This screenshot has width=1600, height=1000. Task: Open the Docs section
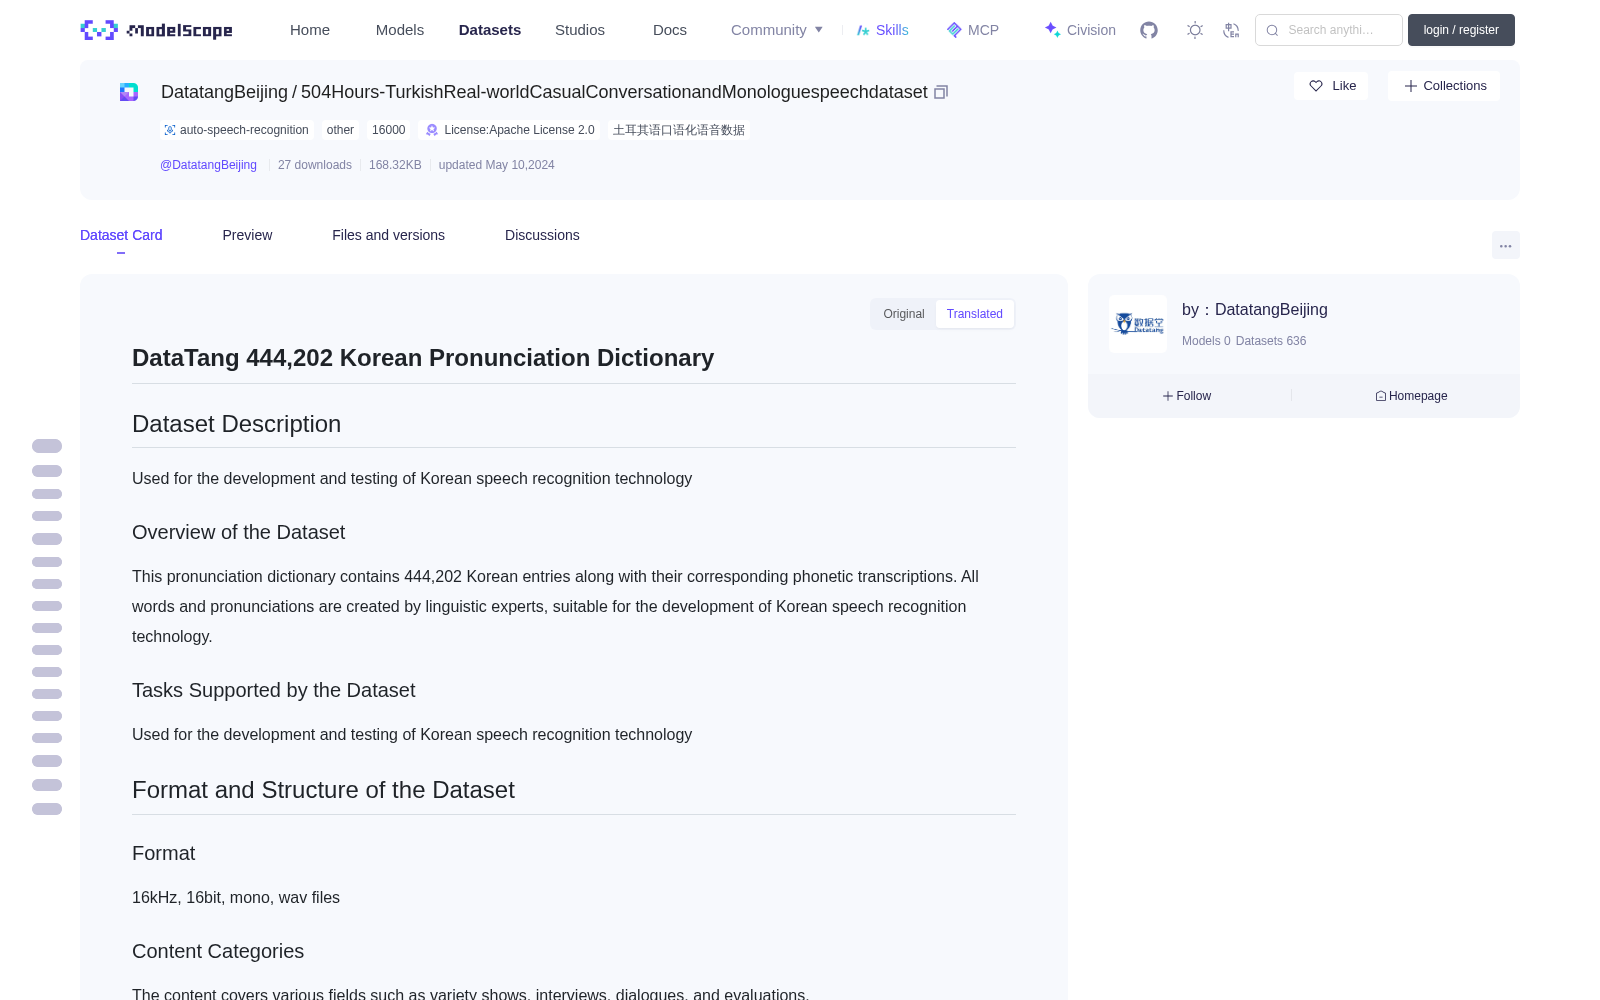pyautogui.click(x=670, y=30)
